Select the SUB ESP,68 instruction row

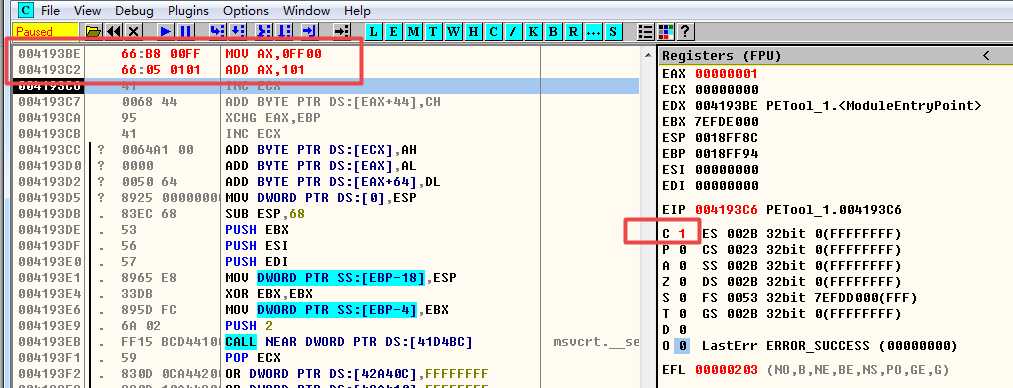coord(326,214)
